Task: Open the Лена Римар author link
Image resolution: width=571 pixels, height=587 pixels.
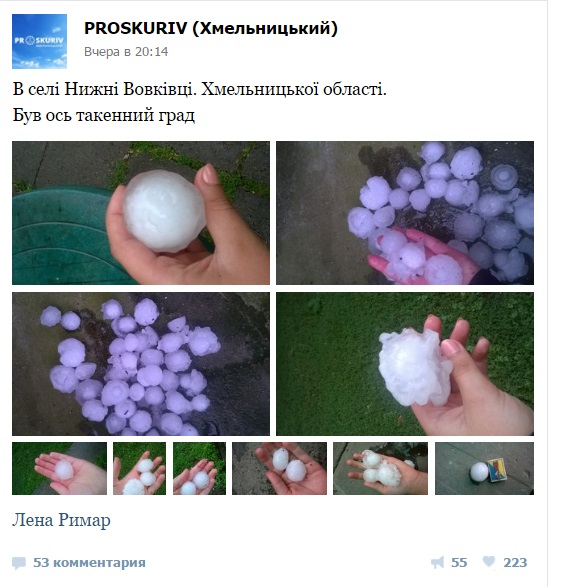Action: (x=61, y=520)
